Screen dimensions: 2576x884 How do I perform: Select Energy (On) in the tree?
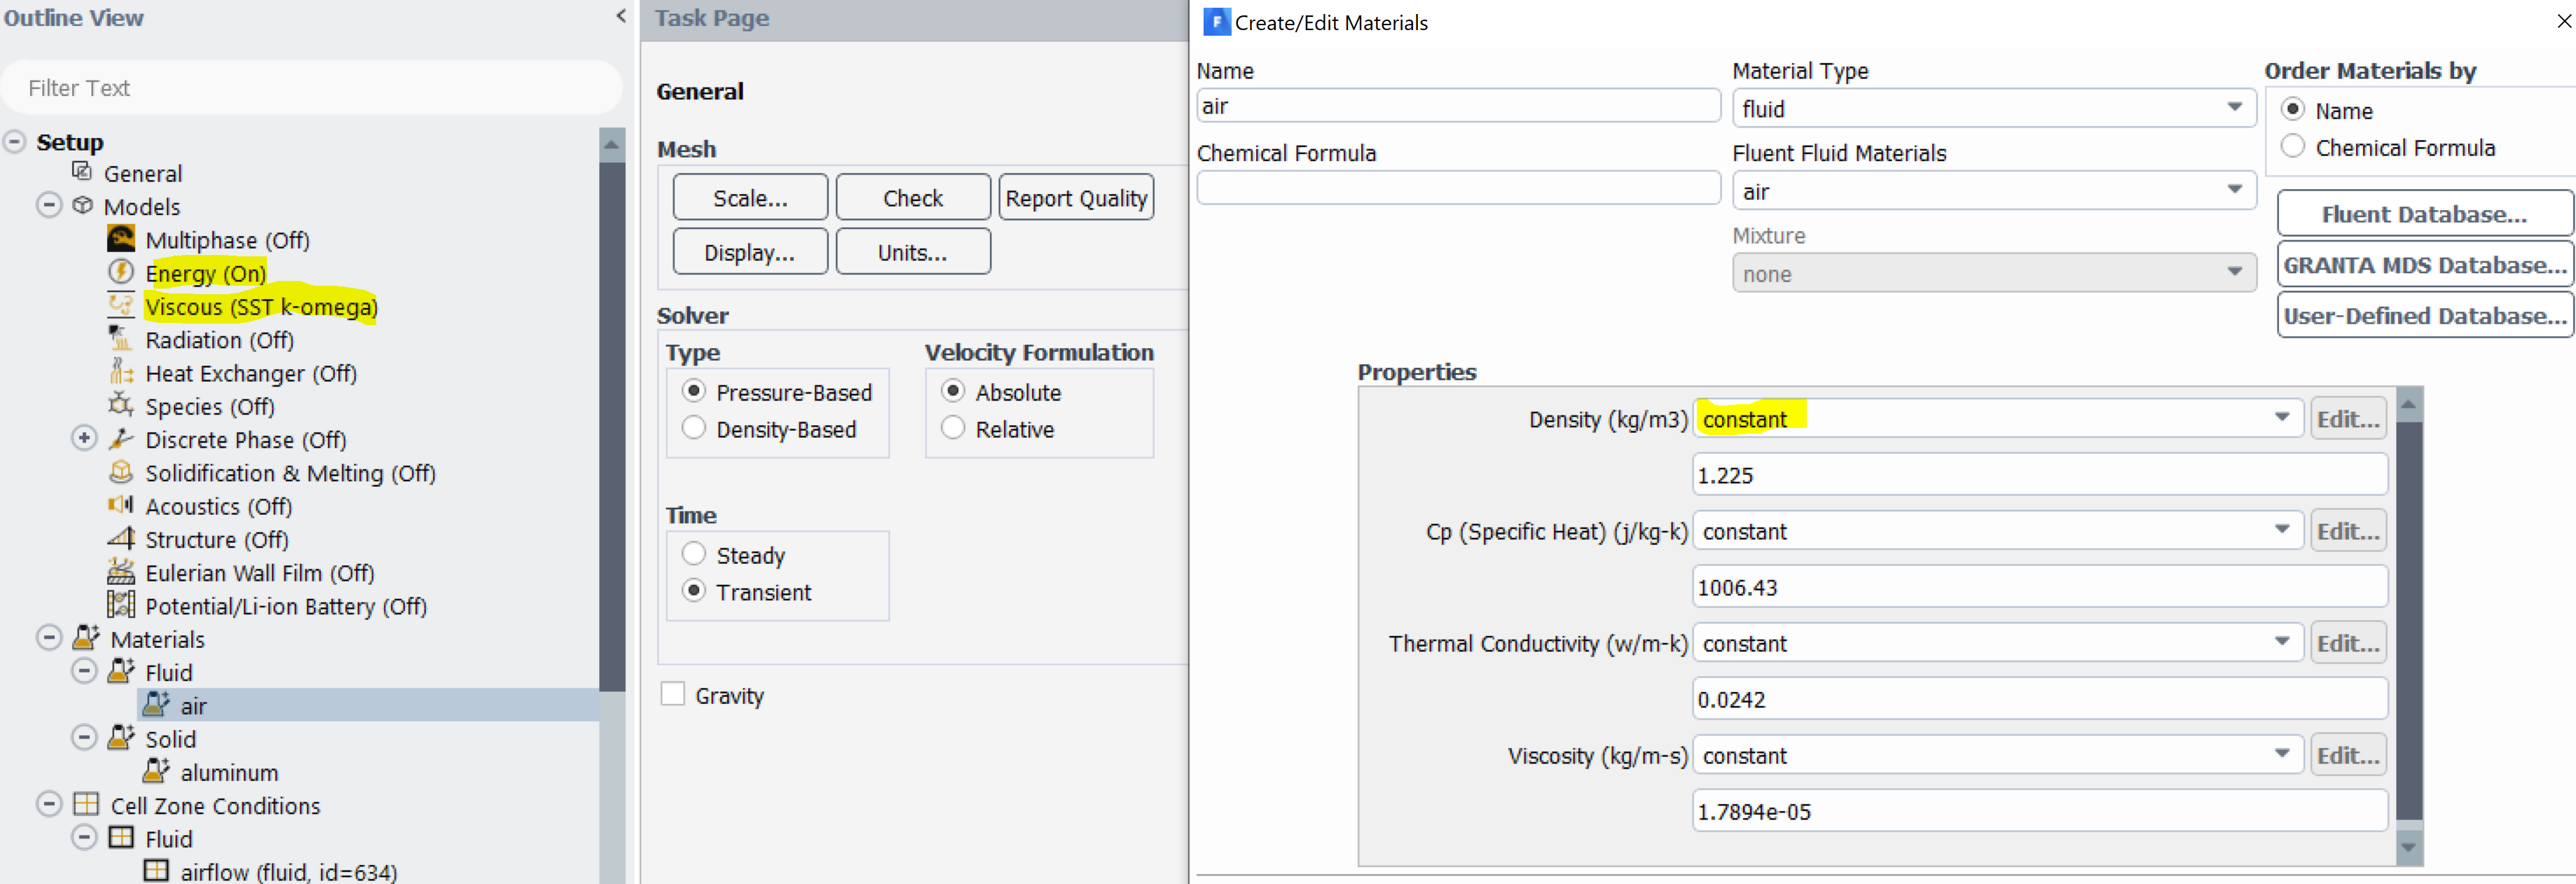(206, 273)
